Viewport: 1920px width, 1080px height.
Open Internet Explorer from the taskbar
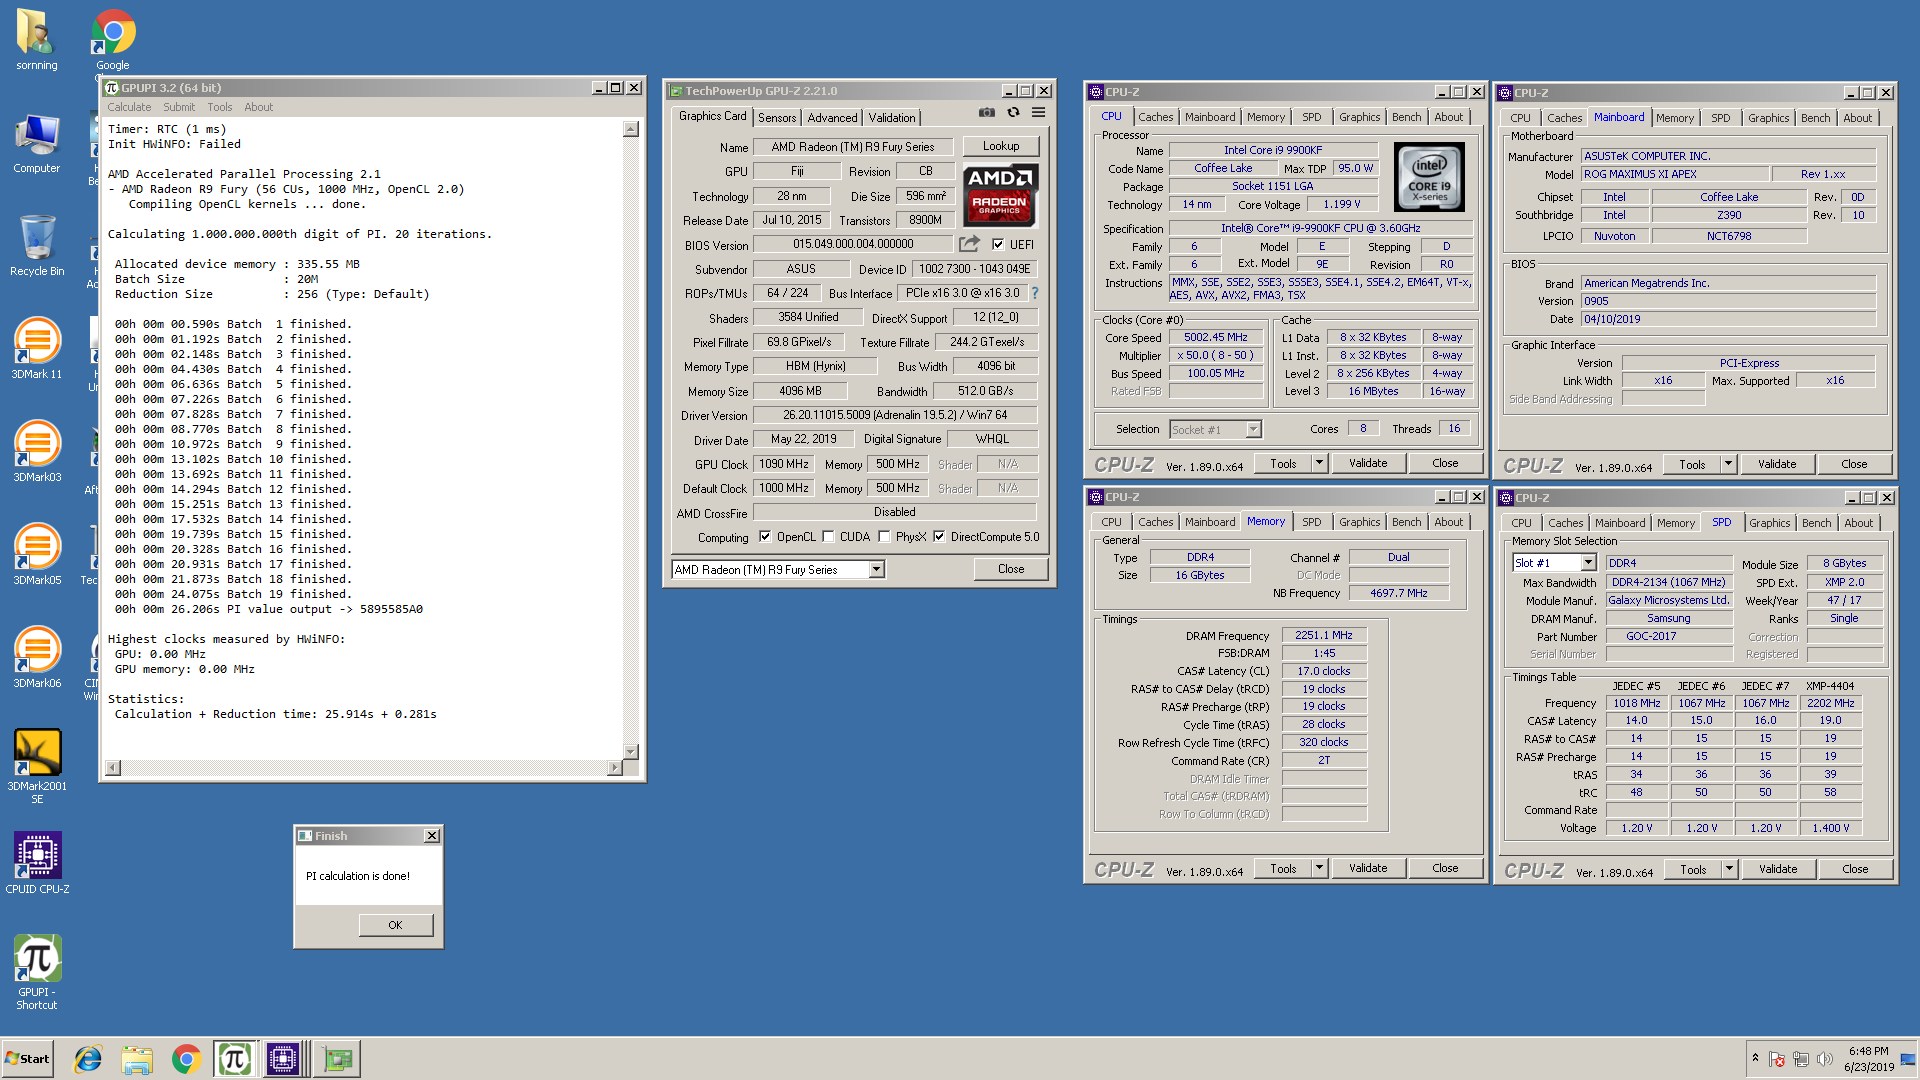pos(88,1059)
